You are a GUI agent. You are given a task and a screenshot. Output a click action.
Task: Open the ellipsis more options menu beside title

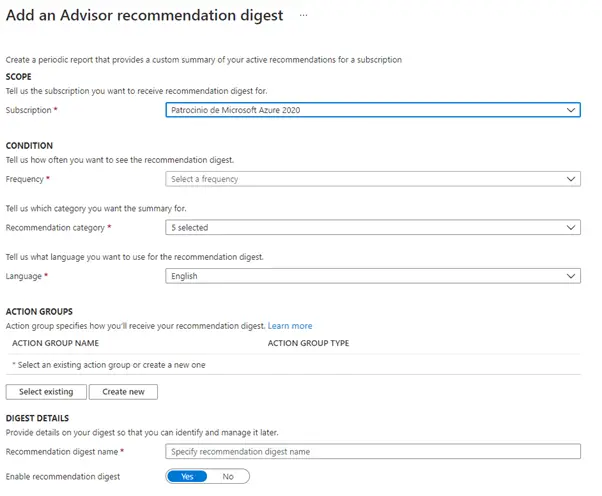pyautogui.click(x=303, y=16)
